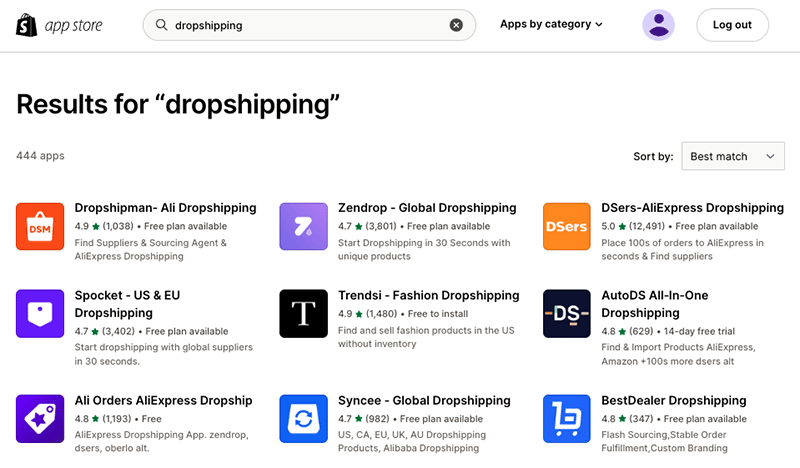Click the Log out button
Viewport: 800px width, 468px height.
732,24
